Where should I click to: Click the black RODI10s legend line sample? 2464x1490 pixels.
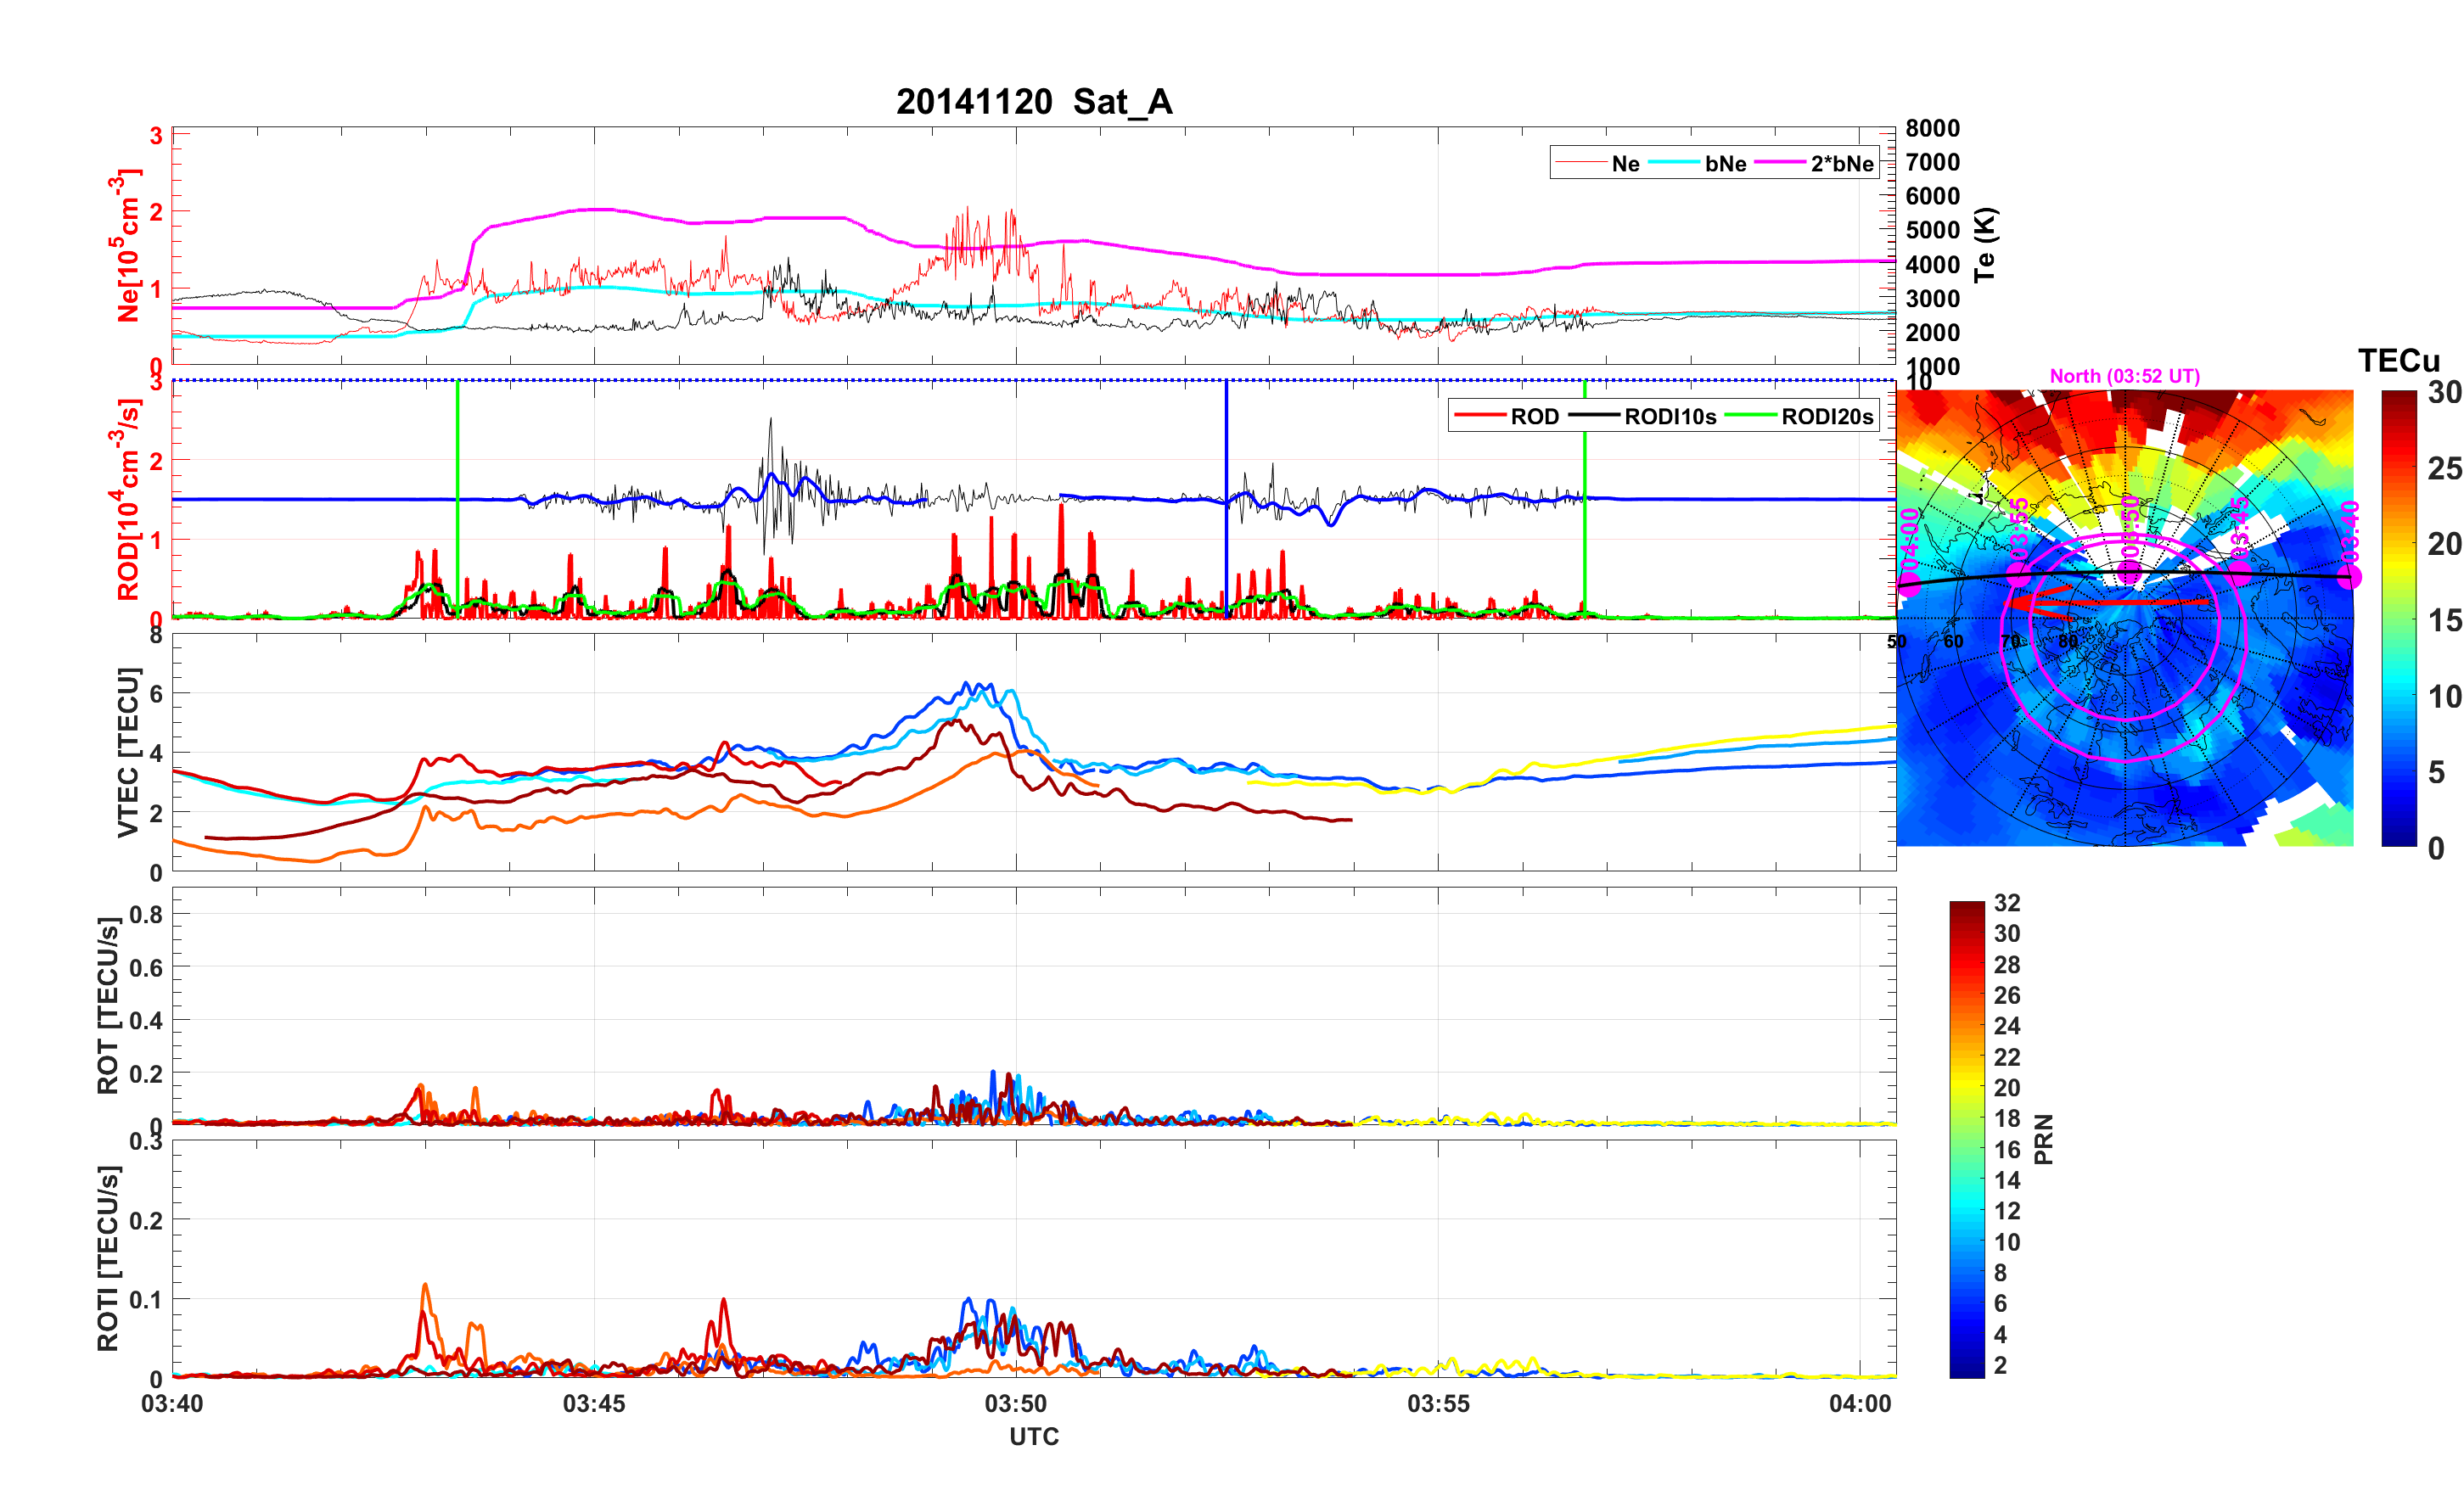1594,416
